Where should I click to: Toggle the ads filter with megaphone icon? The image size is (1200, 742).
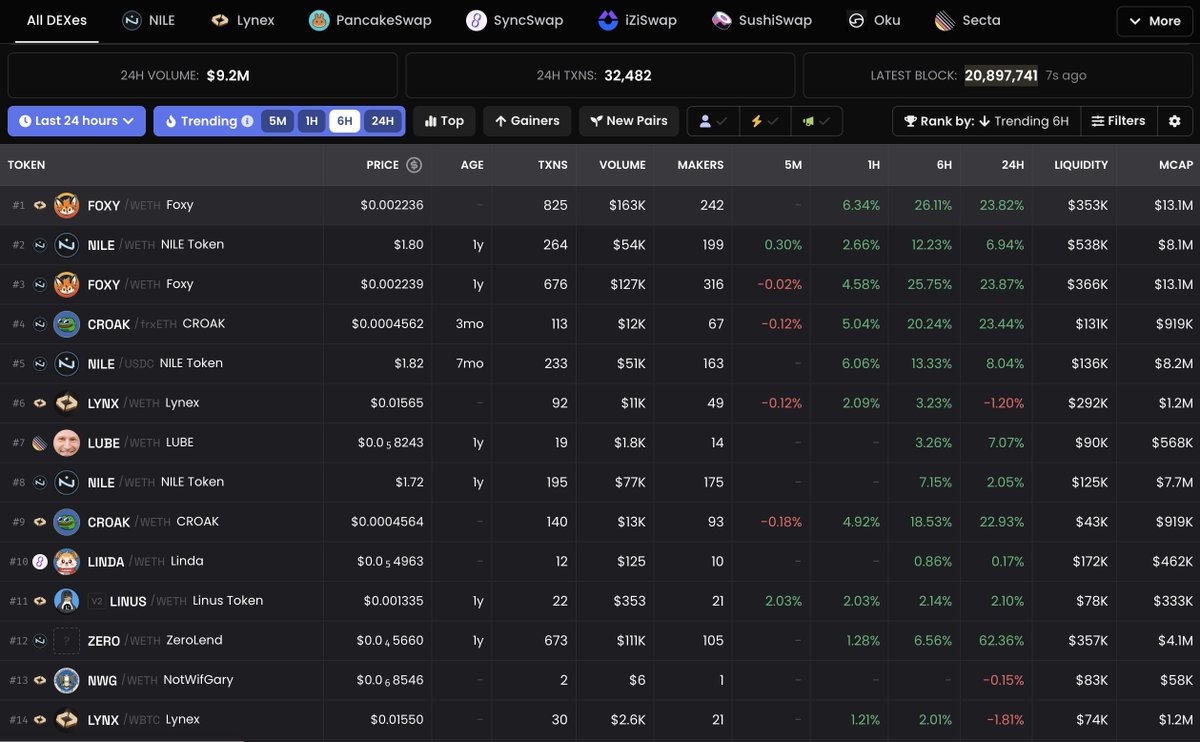816,121
